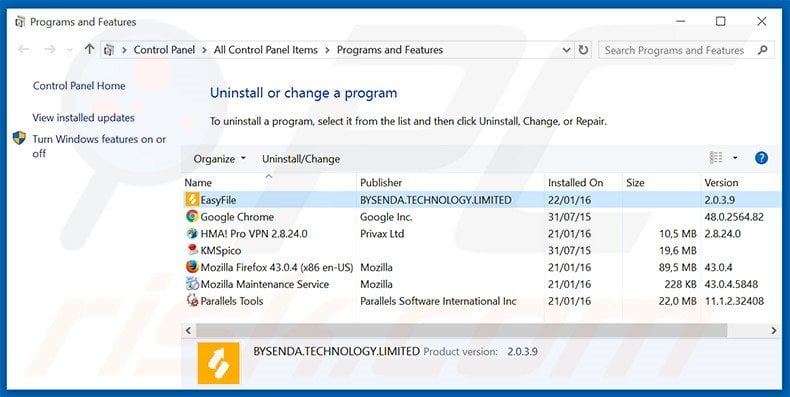Open View installed updates link
790x397 pixels.
pos(84,117)
